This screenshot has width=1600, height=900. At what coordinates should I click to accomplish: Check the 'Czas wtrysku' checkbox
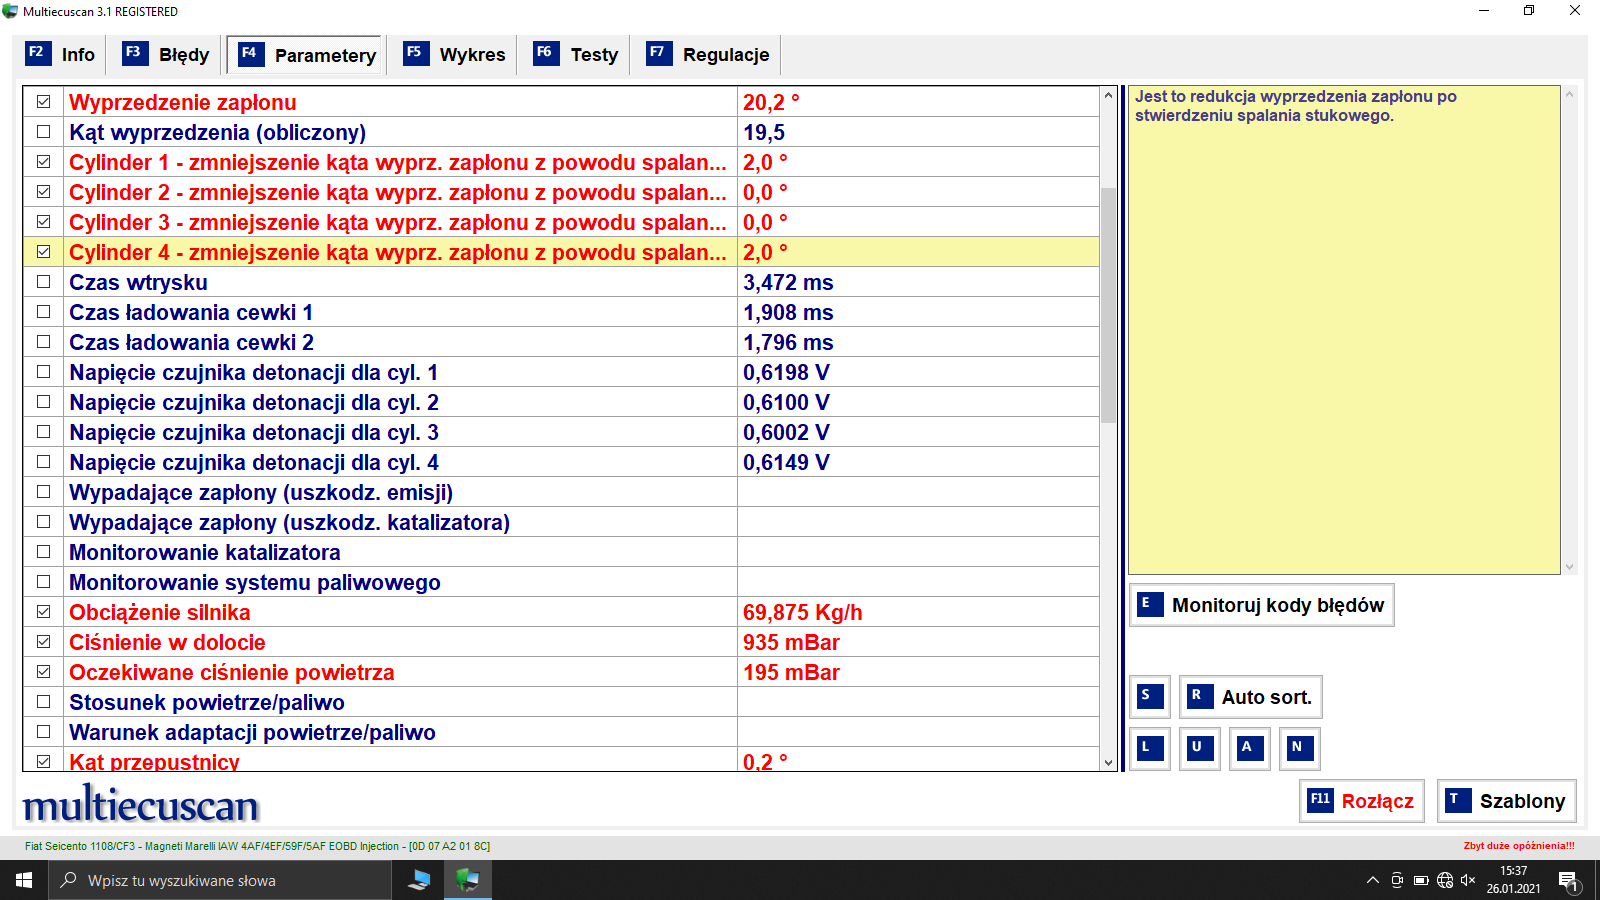(43, 282)
